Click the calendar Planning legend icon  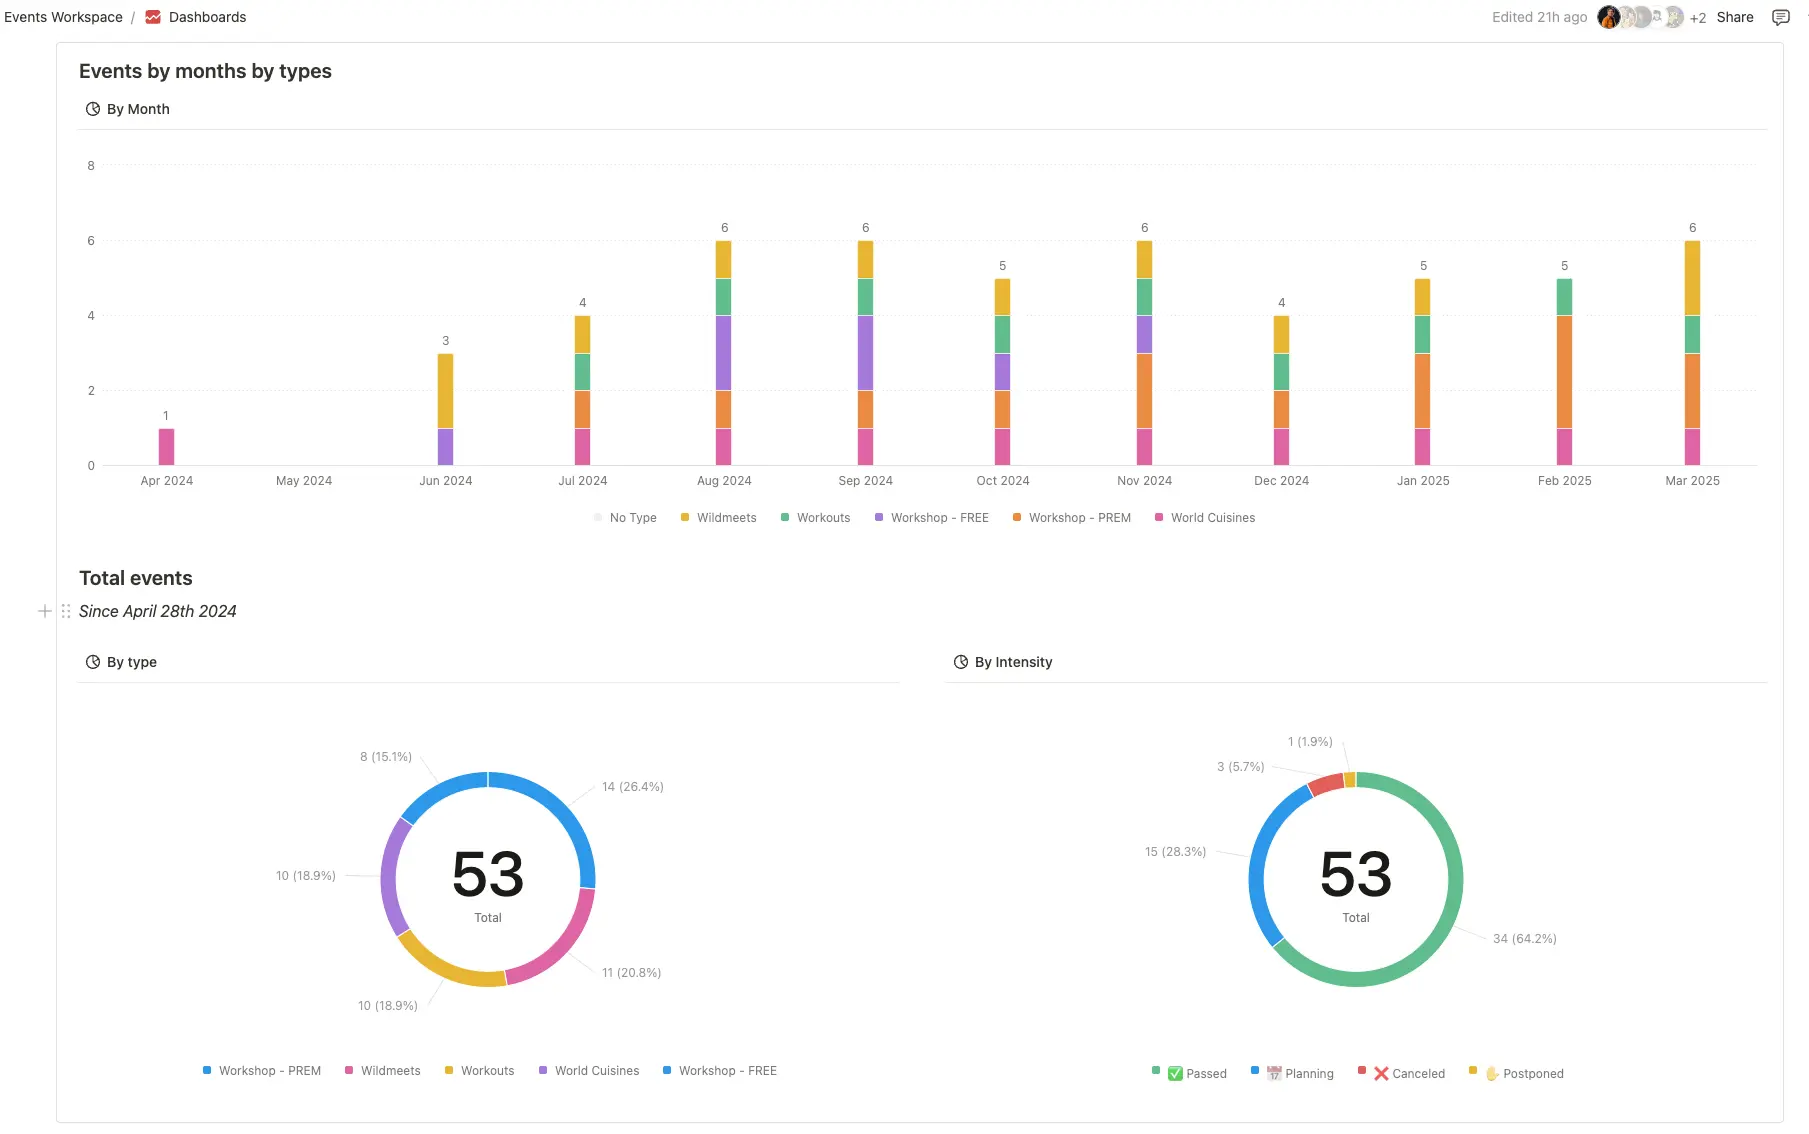click(1274, 1074)
